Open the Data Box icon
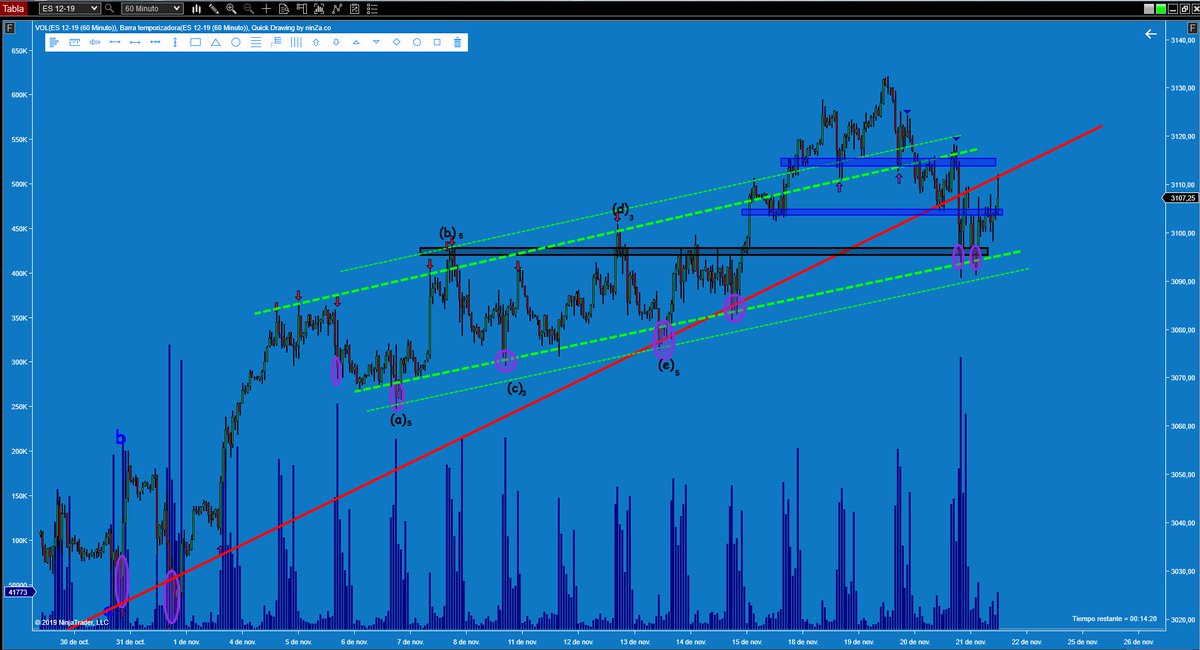Viewport: 1200px width, 650px height. click(284, 8)
